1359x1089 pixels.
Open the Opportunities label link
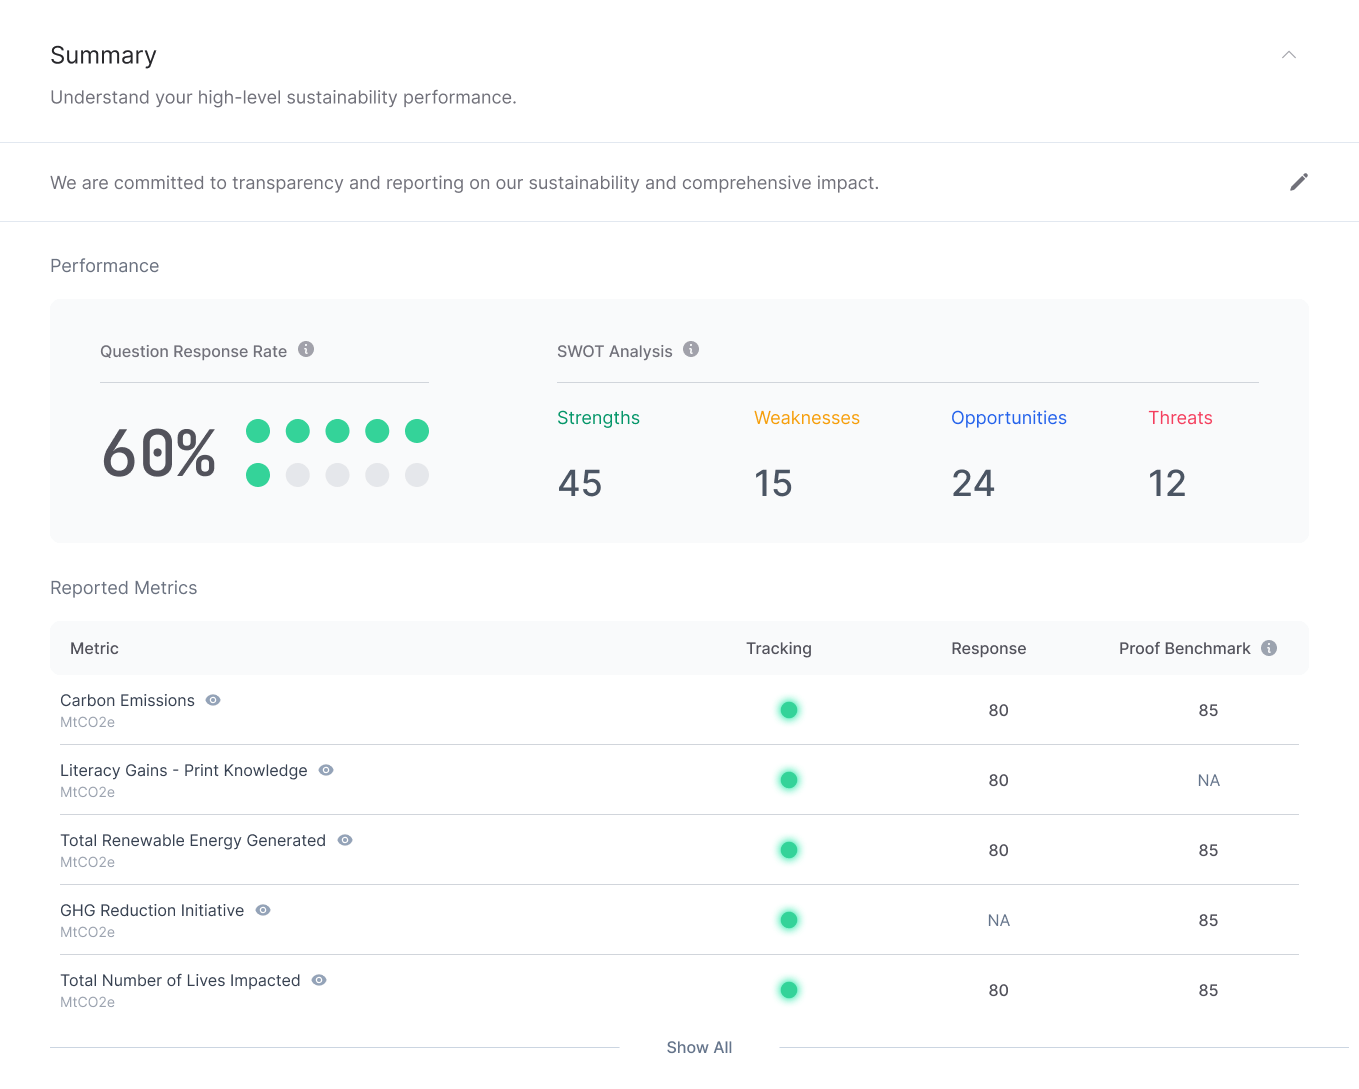(1008, 418)
